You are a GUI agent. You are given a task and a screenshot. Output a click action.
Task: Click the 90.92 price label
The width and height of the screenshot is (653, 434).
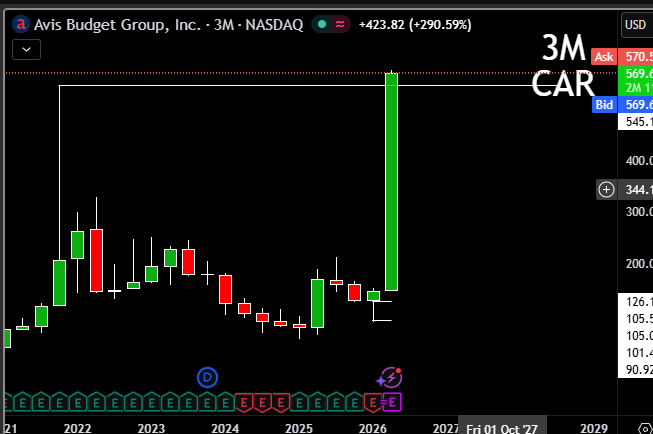pyautogui.click(x=638, y=369)
